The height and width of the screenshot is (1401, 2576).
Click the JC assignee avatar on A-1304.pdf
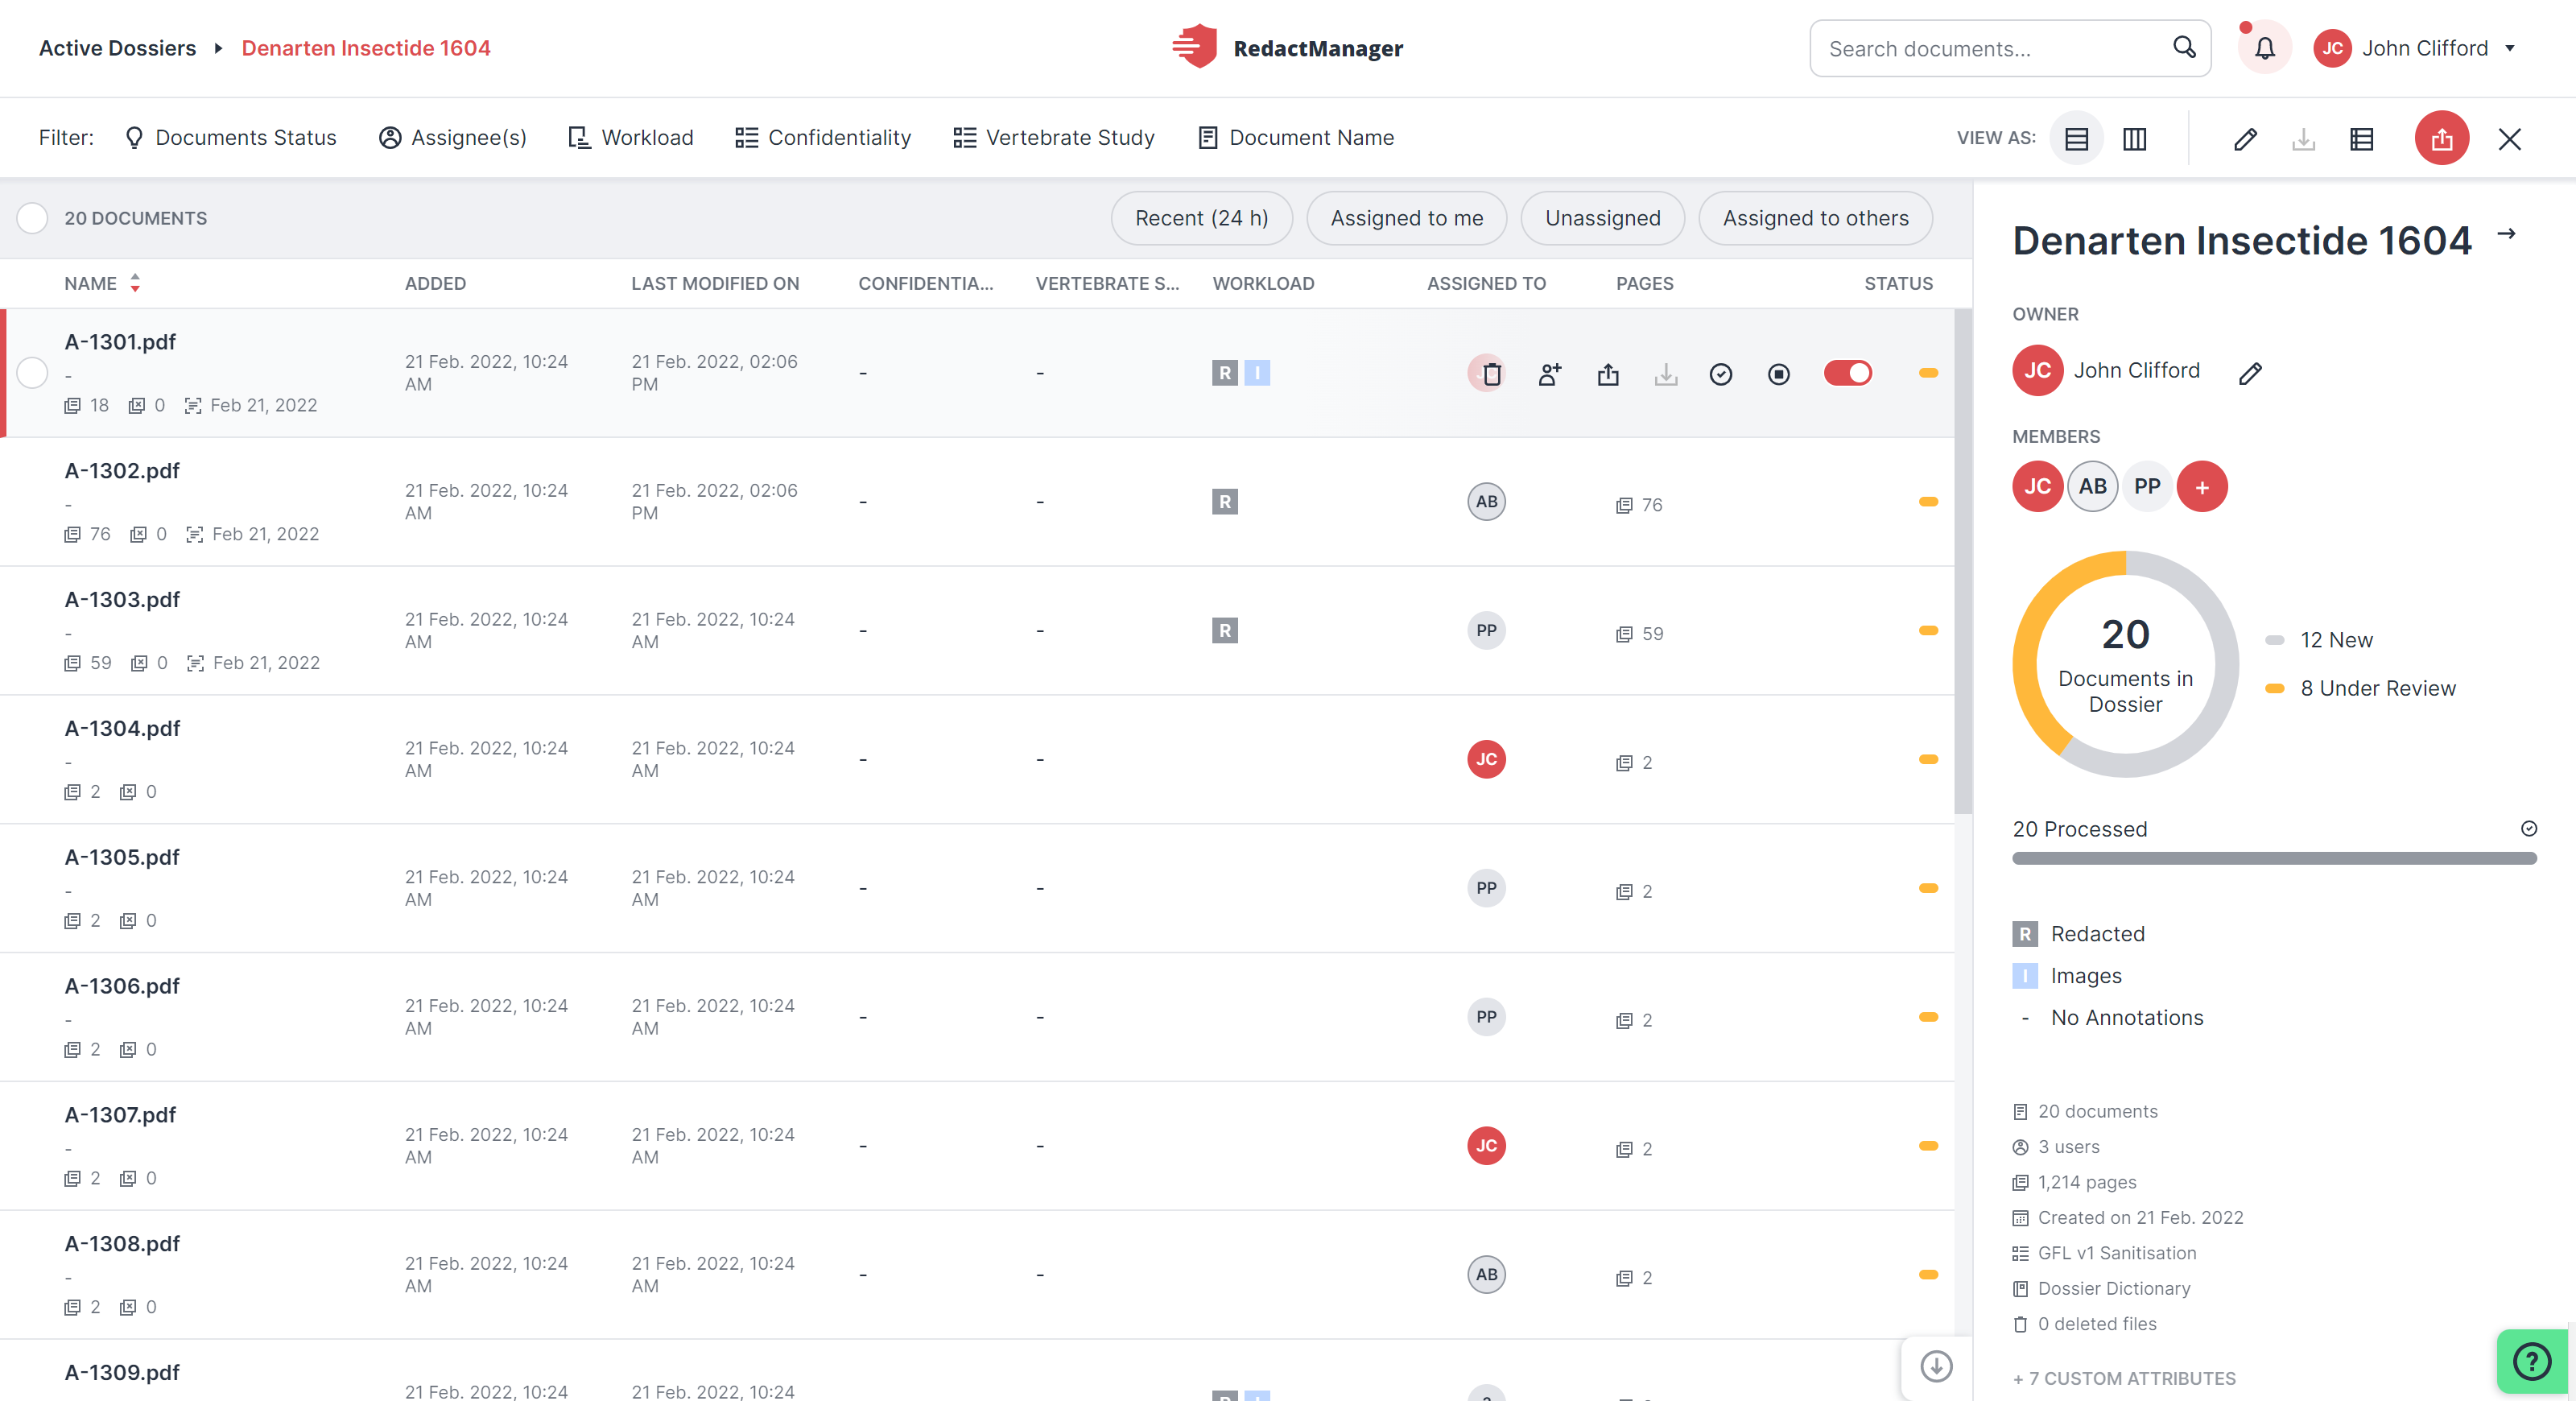[x=1486, y=759]
